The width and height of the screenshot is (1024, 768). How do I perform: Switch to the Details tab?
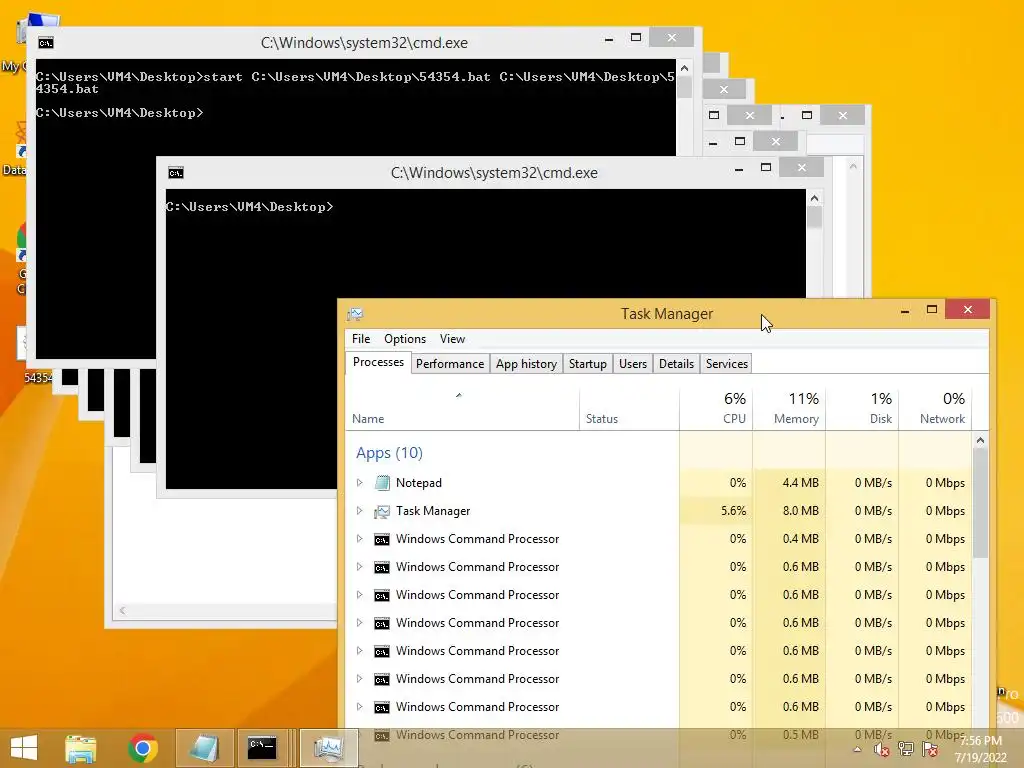point(676,364)
